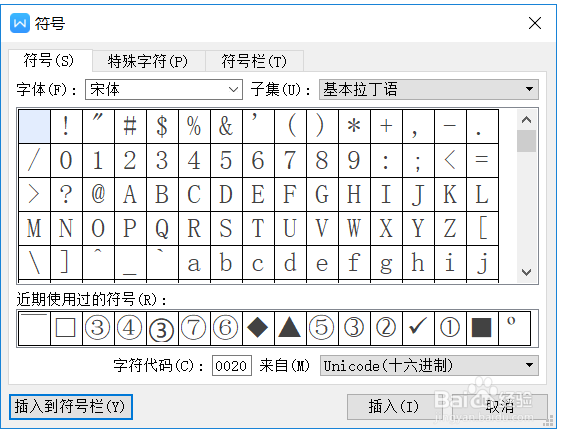Choose the digit 9 symbol
The height and width of the screenshot is (437, 566).
point(354,161)
